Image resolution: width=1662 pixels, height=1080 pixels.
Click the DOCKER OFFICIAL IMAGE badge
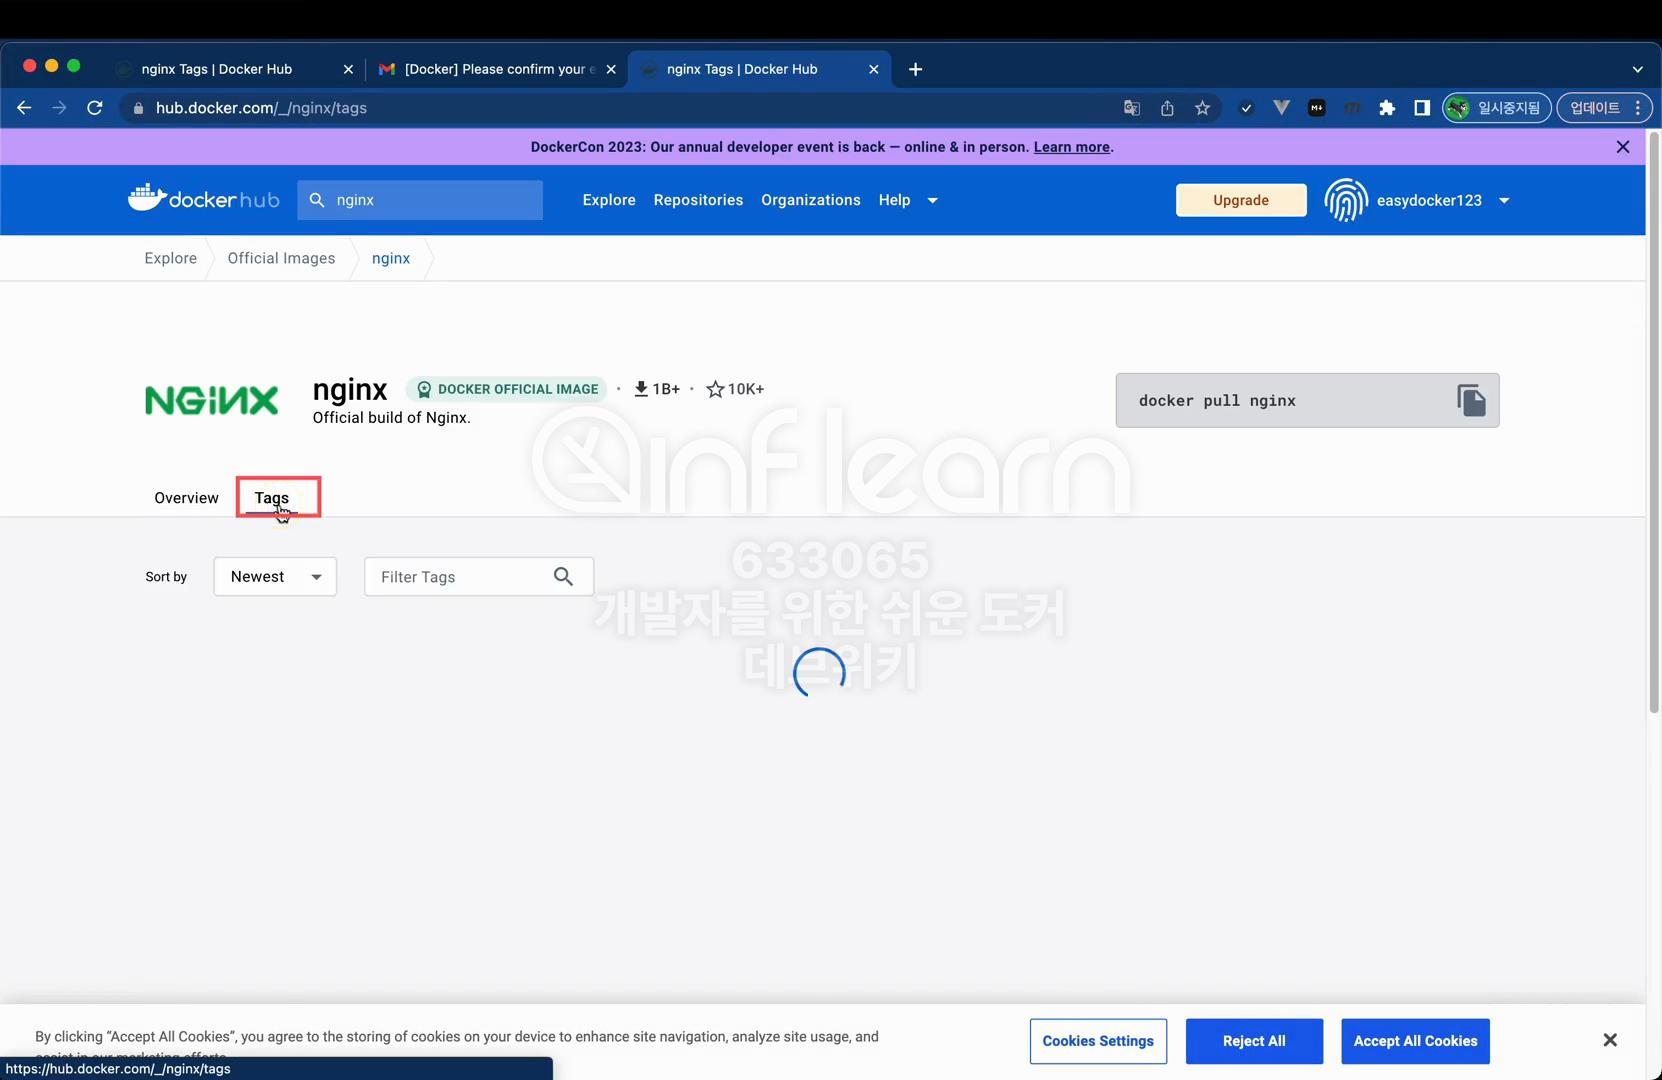click(x=506, y=389)
